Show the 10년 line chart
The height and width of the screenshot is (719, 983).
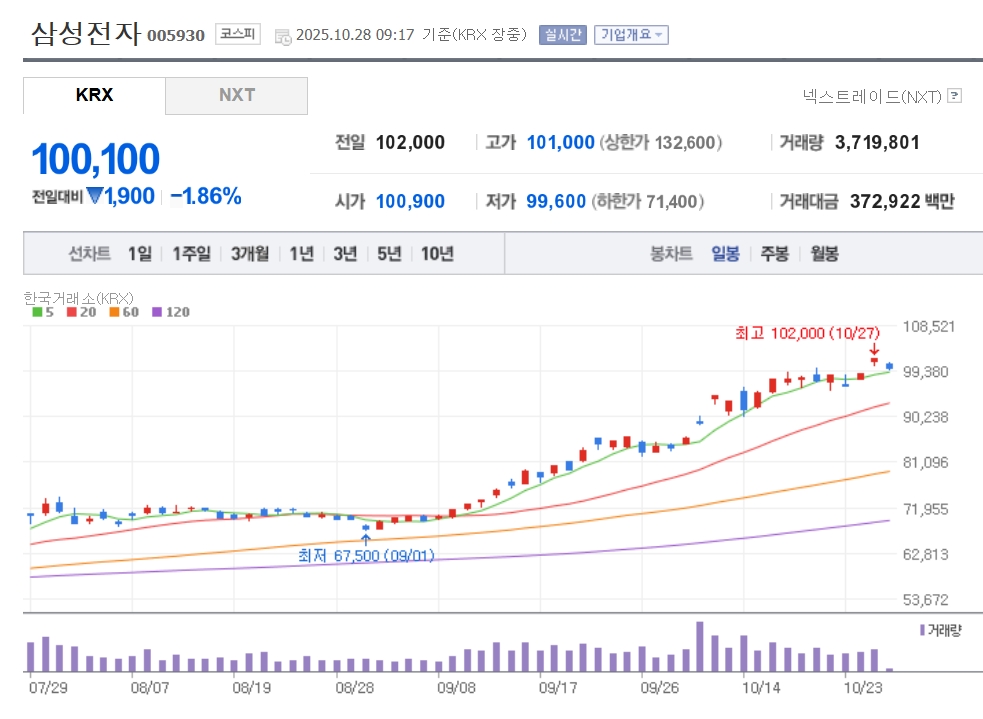437,254
